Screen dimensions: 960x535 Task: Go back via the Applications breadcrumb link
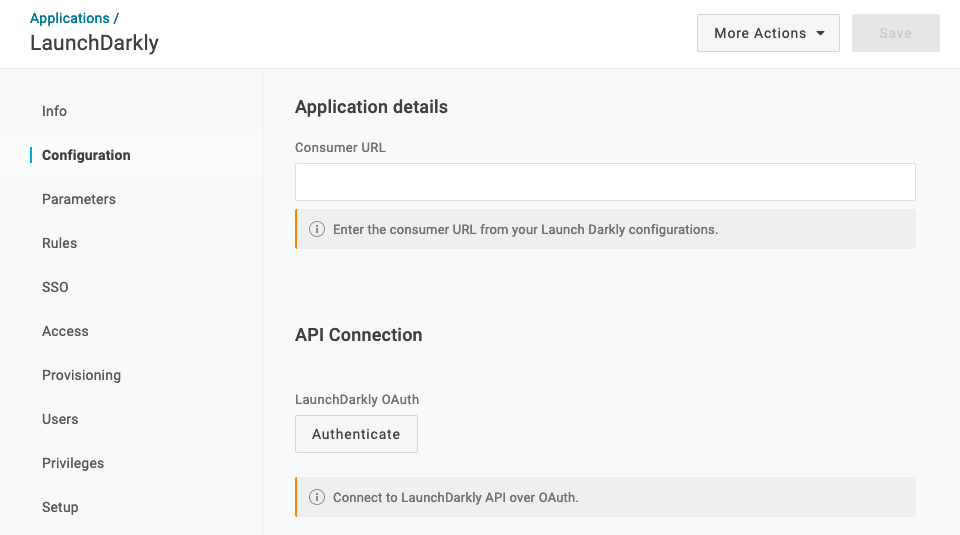pyautogui.click(x=69, y=18)
